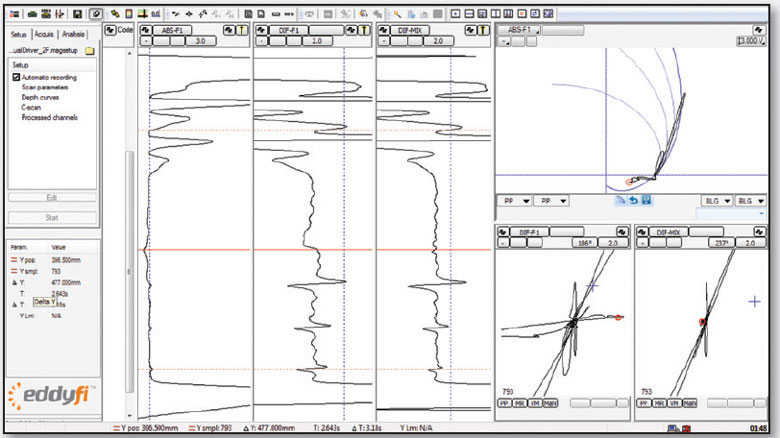This screenshot has width=780, height=438.
Task: Click the Start button
Action: tap(52, 218)
